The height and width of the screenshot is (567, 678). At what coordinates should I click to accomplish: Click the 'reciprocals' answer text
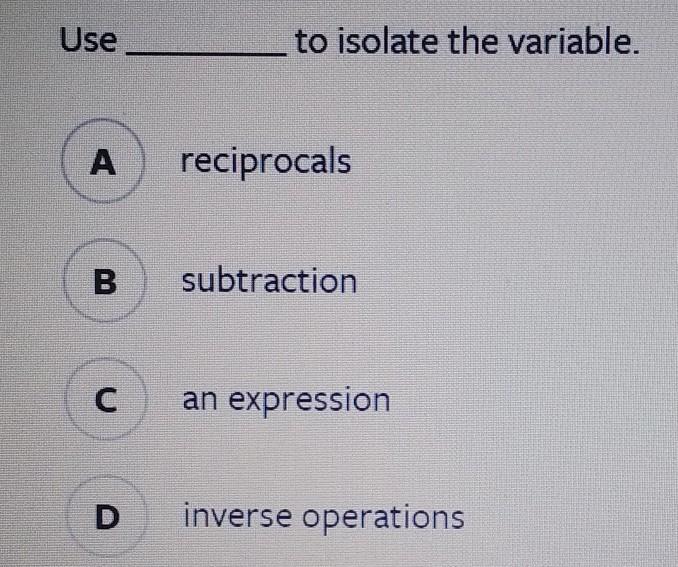[266, 161]
